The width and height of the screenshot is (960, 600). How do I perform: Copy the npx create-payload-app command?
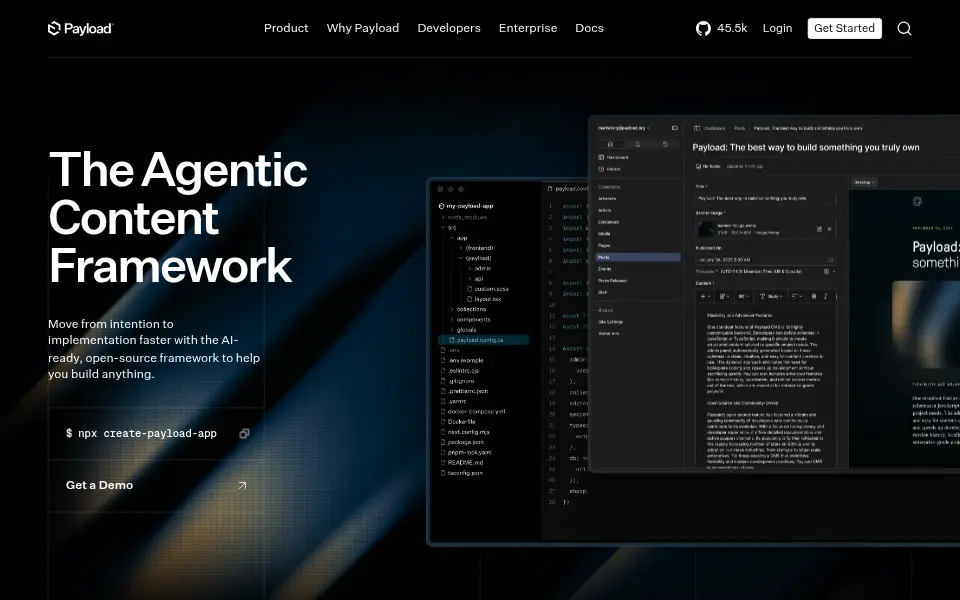click(x=244, y=433)
